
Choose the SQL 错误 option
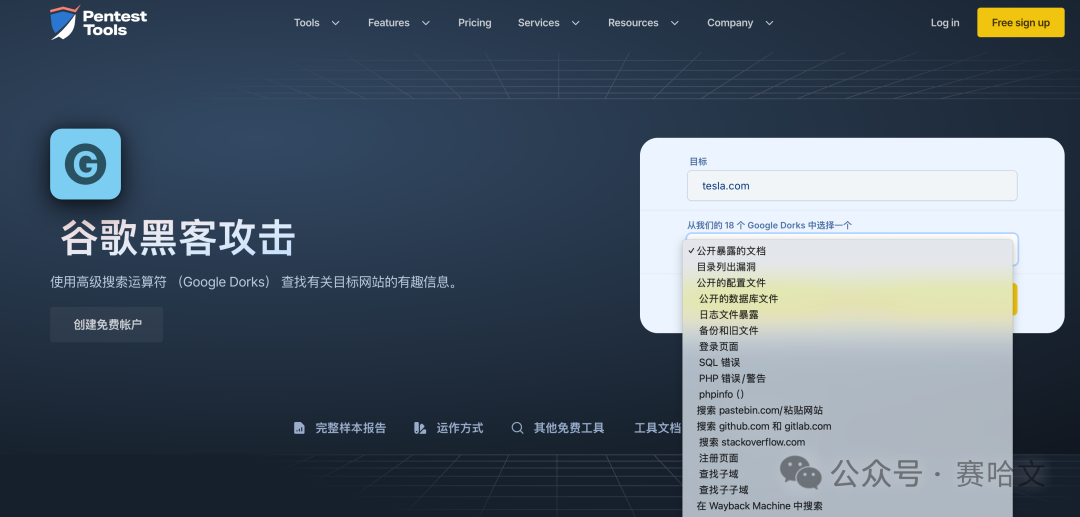click(x=847, y=362)
